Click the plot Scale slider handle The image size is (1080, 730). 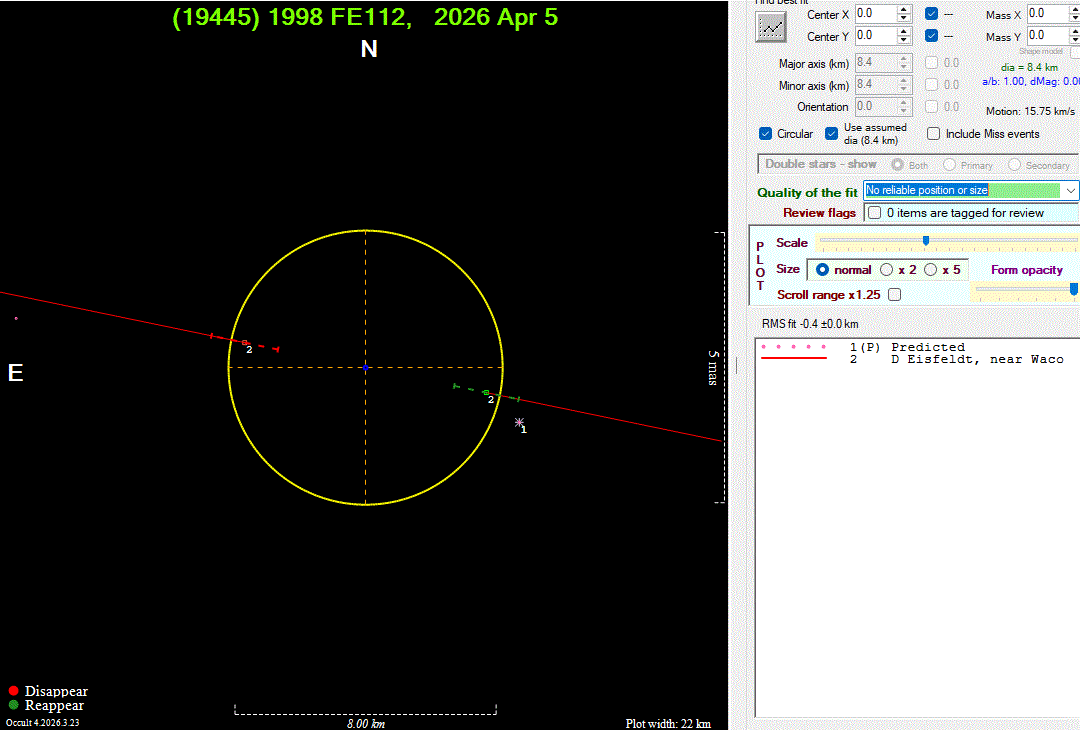(x=926, y=241)
